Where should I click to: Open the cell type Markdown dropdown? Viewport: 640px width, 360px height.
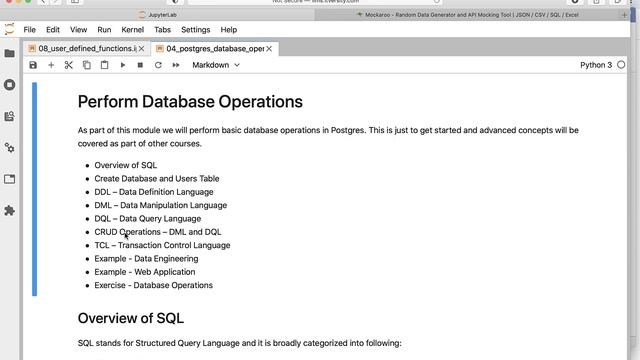(216, 65)
